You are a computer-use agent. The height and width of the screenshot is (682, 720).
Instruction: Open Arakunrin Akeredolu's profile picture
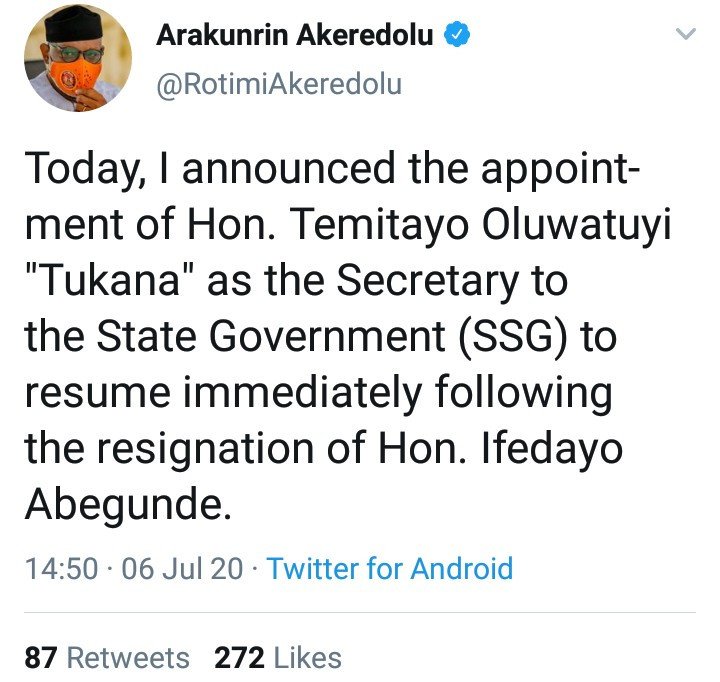[x=78, y=58]
